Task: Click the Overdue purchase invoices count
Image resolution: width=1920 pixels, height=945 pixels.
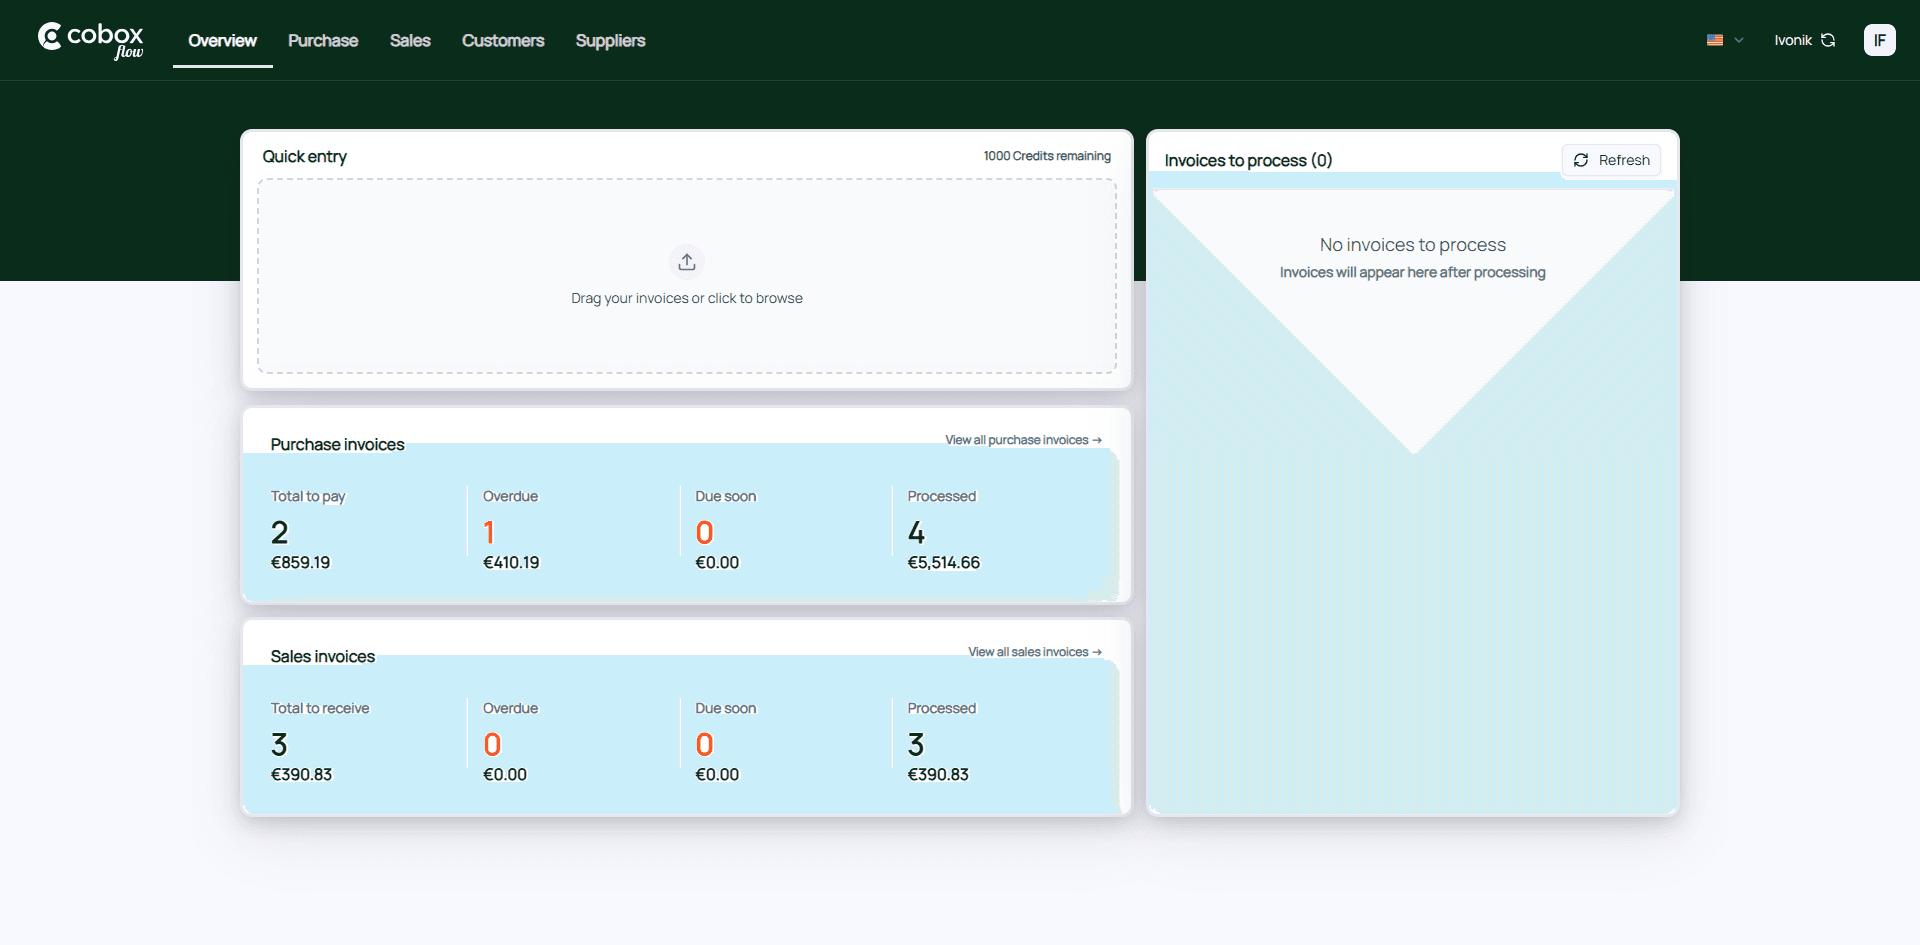Action: pyautogui.click(x=488, y=531)
